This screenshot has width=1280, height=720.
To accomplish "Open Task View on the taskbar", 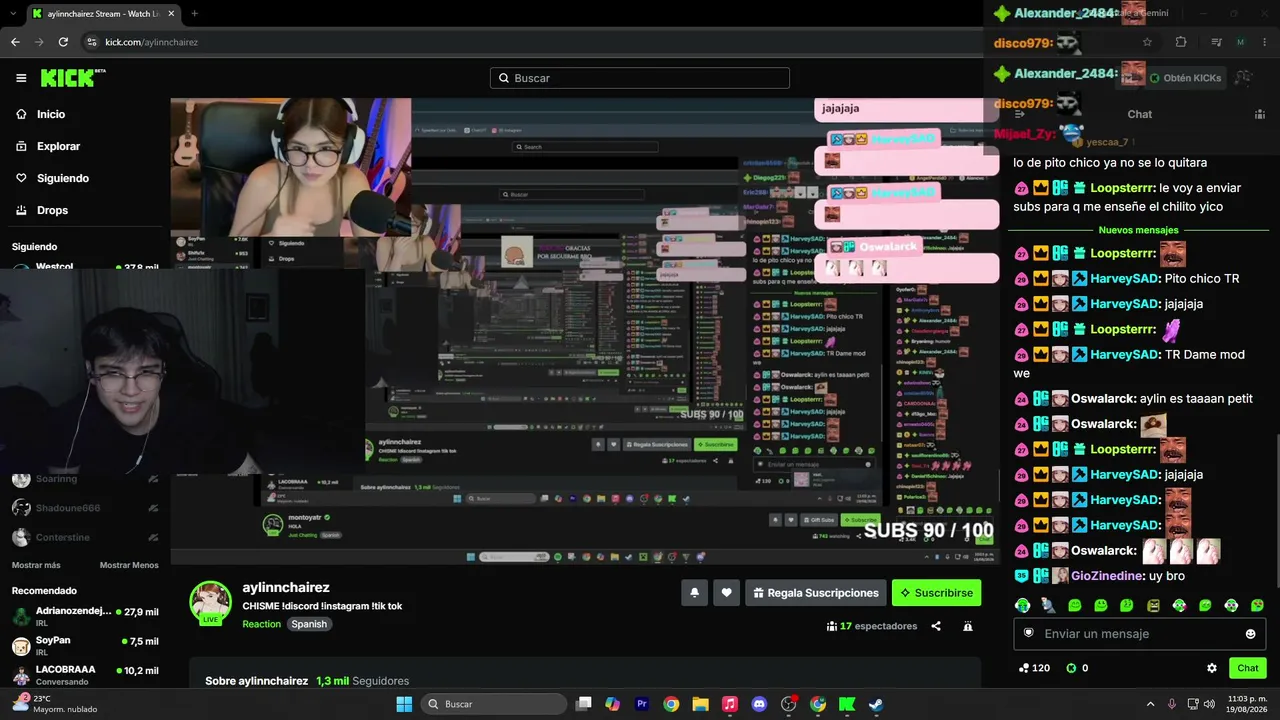I will click(584, 704).
